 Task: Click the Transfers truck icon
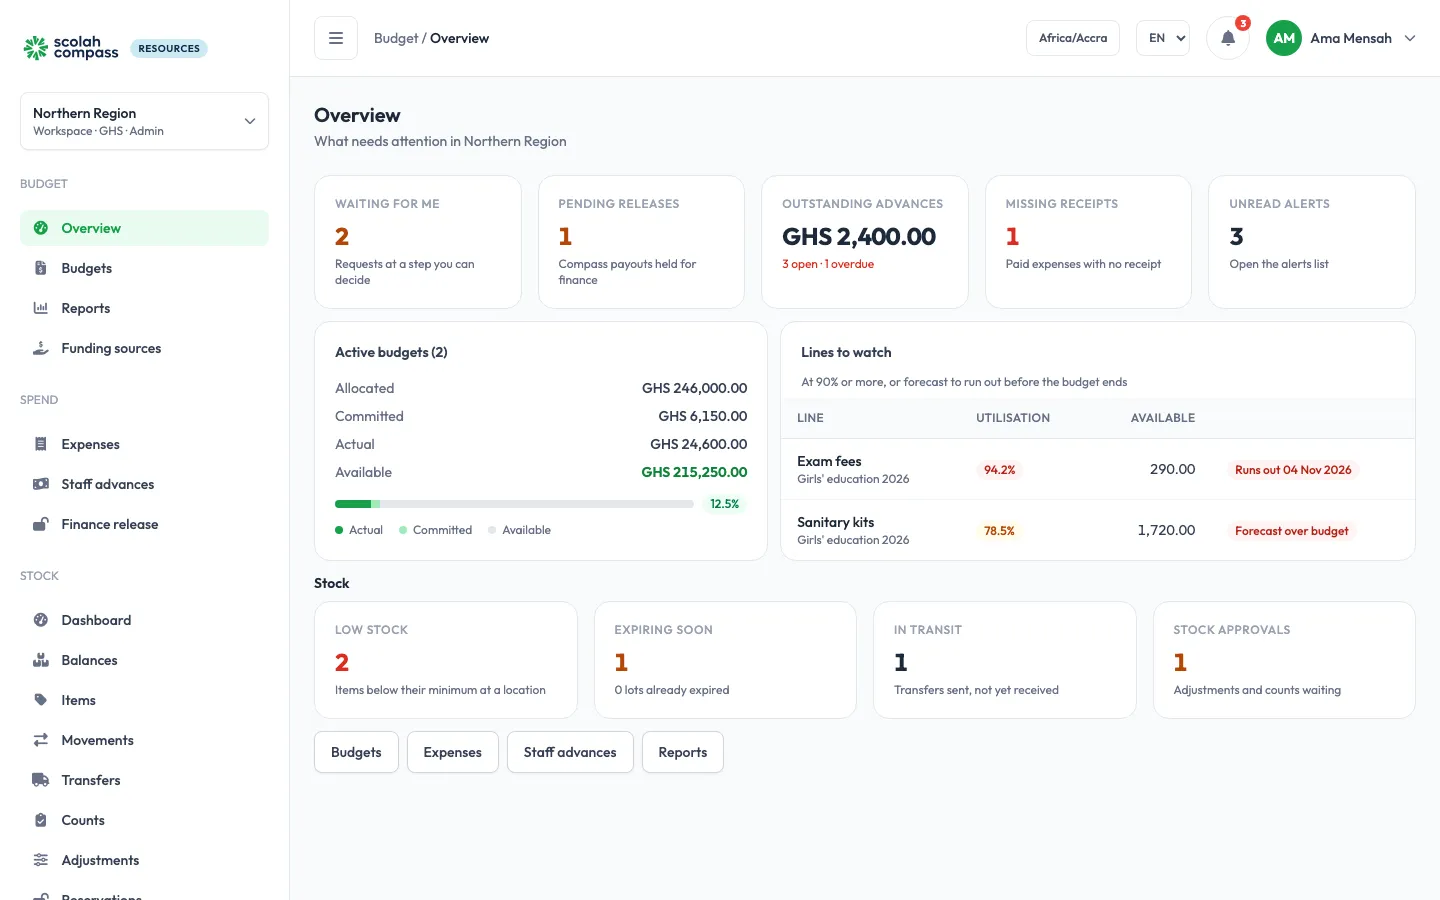pyautogui.click(x=41, y=780)
